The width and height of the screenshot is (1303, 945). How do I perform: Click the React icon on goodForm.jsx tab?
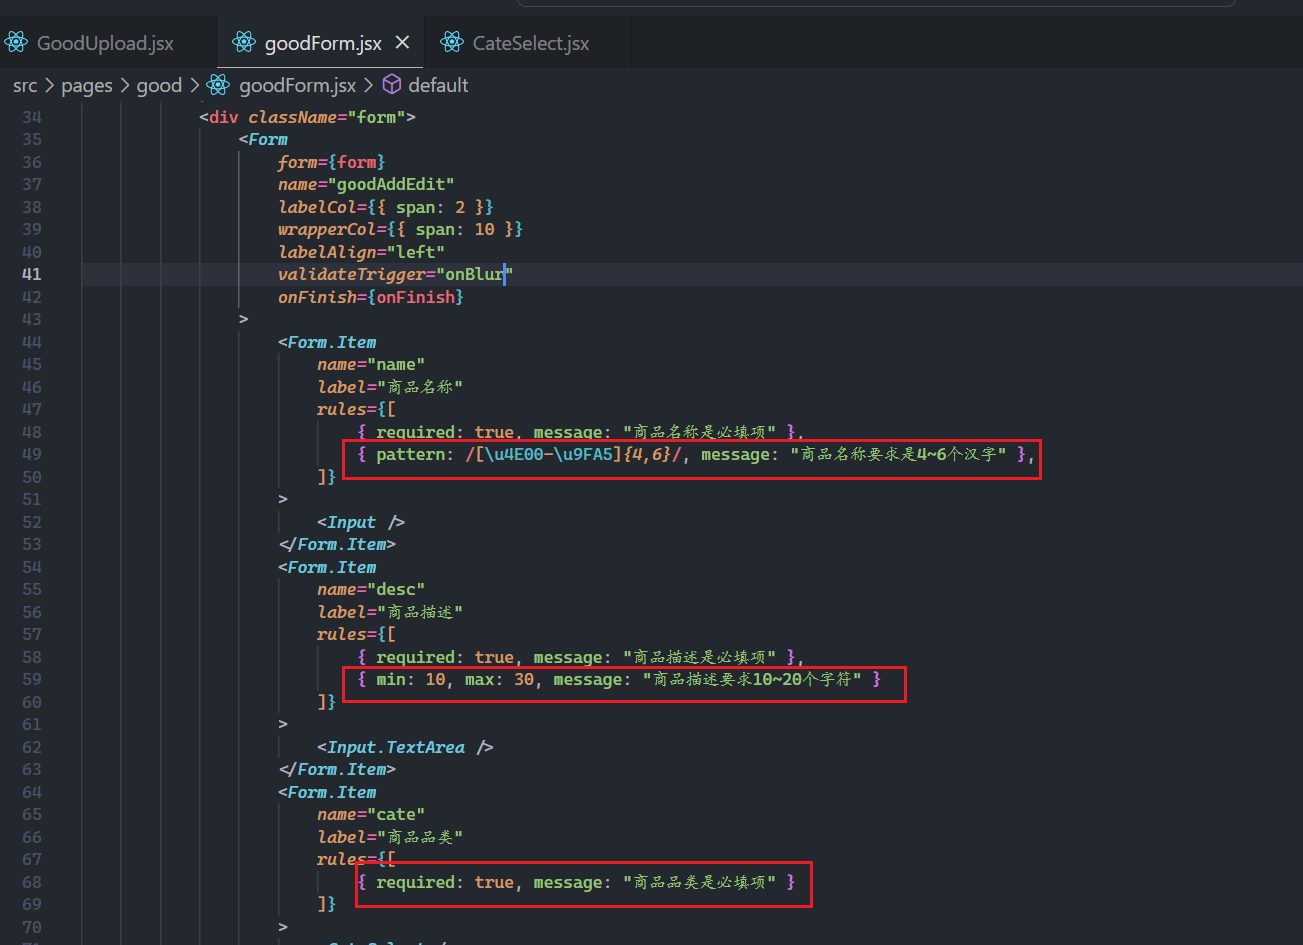[x=243, y=43]
